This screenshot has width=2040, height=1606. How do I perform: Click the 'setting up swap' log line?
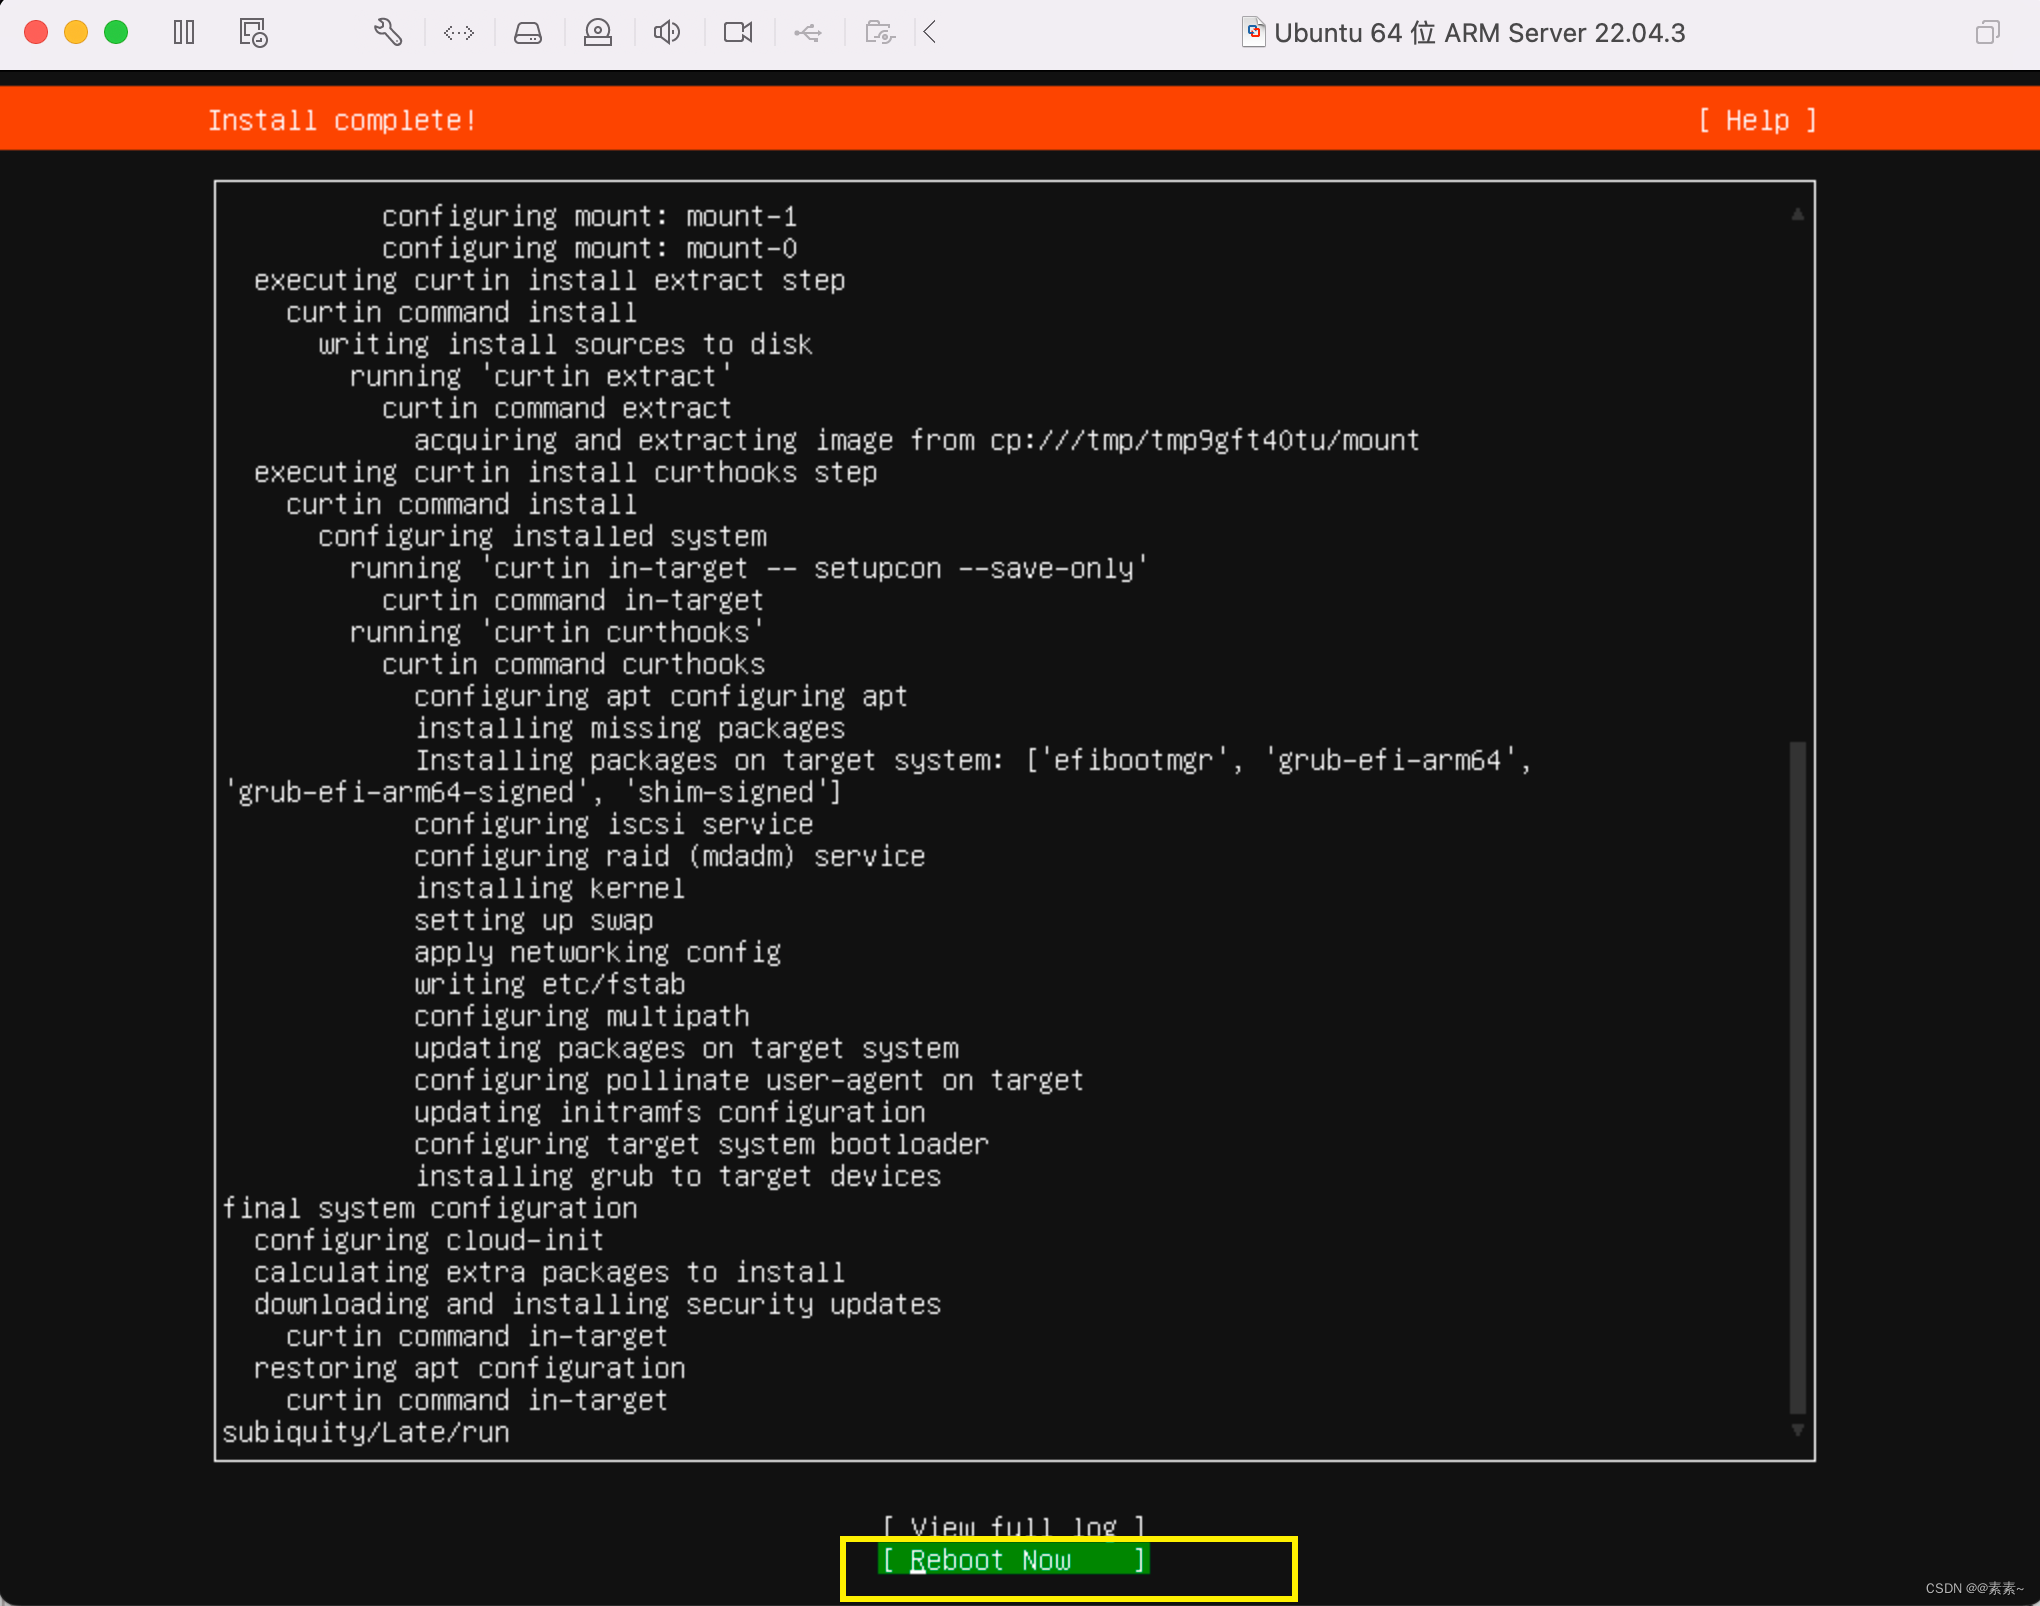(x=534, y=920)
